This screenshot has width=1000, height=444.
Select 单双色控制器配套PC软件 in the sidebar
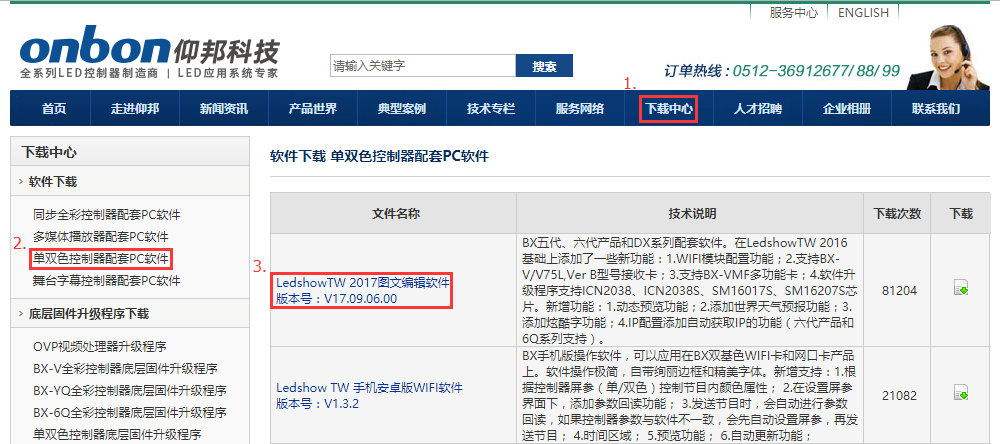[x=101, y=259]
